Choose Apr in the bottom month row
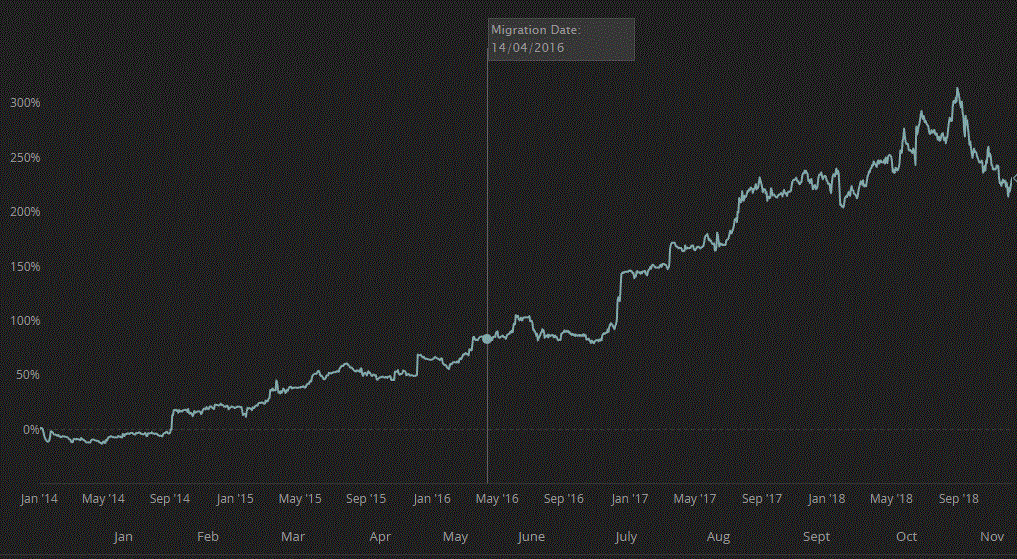The height and width of the screenshot is (559, 1017). click(380, 537)
